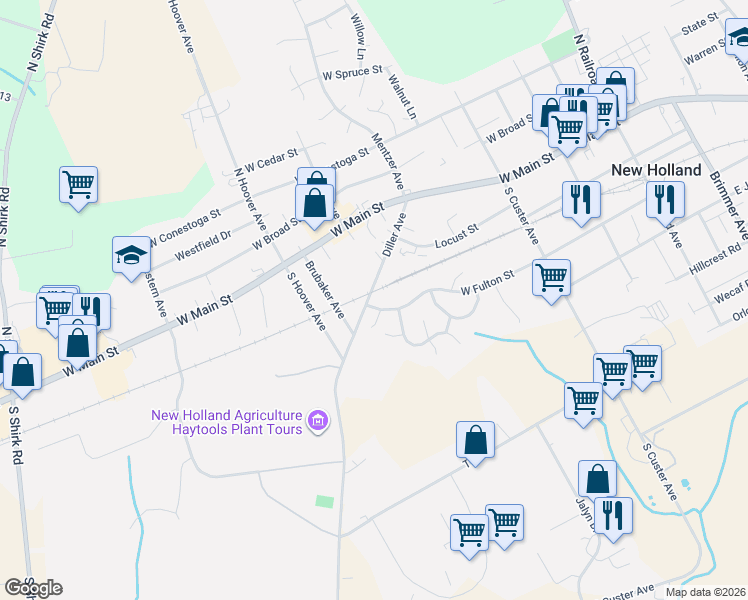Select the shopping cart marker on W Fulton St
The image size is (748, 600).
pyautogui.click(x=551, y=280)
